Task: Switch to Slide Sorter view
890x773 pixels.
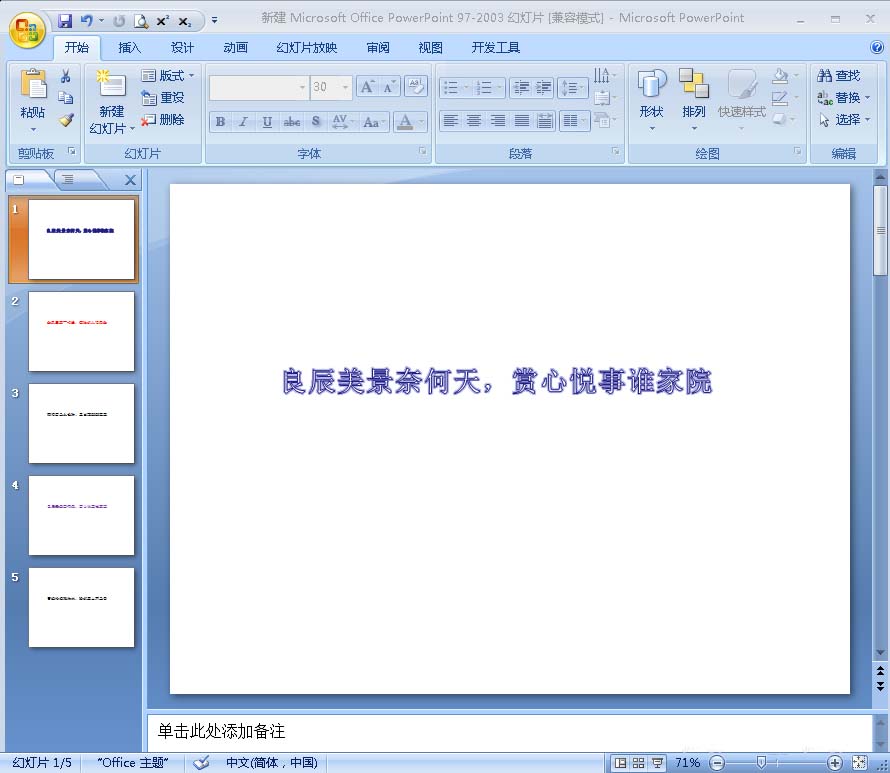Action: click(638, 763)
